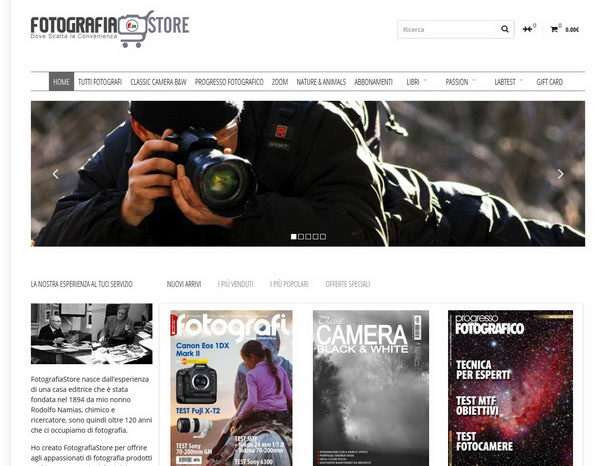Screen dimensions: 600x466
Task: Open Classic Camera Black & White cover
Action: click(x=371, y=388)
